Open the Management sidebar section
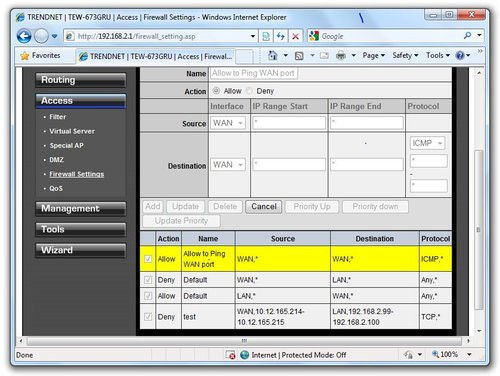 coord(81,209)
